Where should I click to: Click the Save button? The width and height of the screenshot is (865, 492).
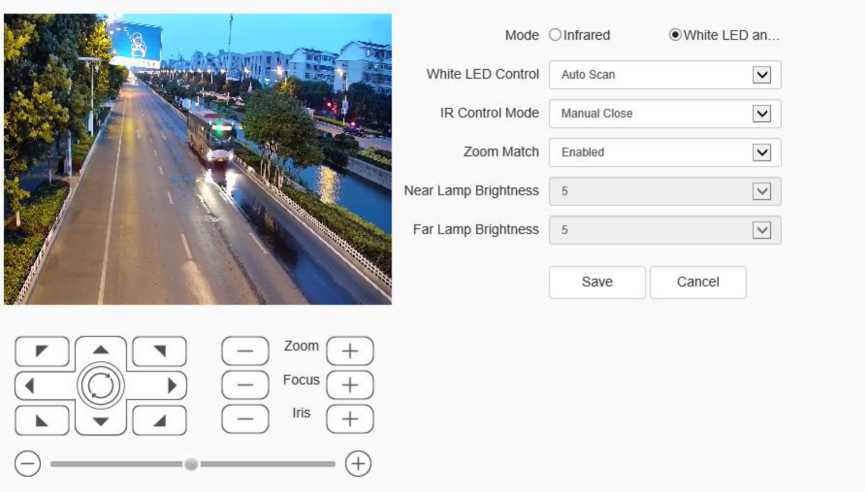click(597, 282)
